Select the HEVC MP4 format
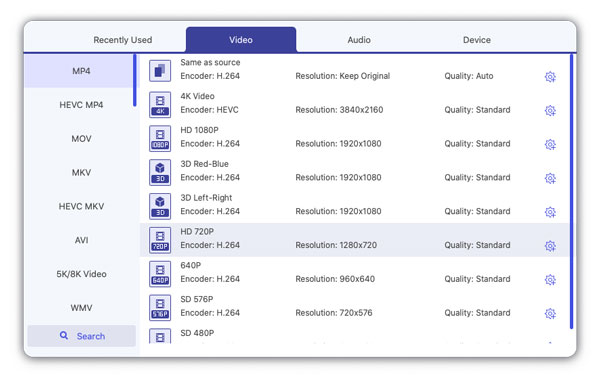Screen dimensions: 600x383 [81, 105]
